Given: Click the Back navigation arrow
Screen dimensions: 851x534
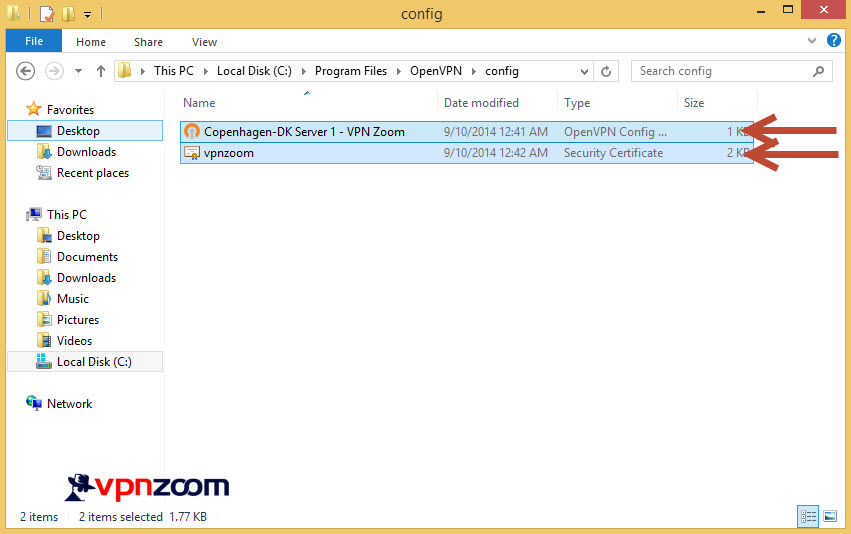Looking at the screenshot, I should coord(26,71).
